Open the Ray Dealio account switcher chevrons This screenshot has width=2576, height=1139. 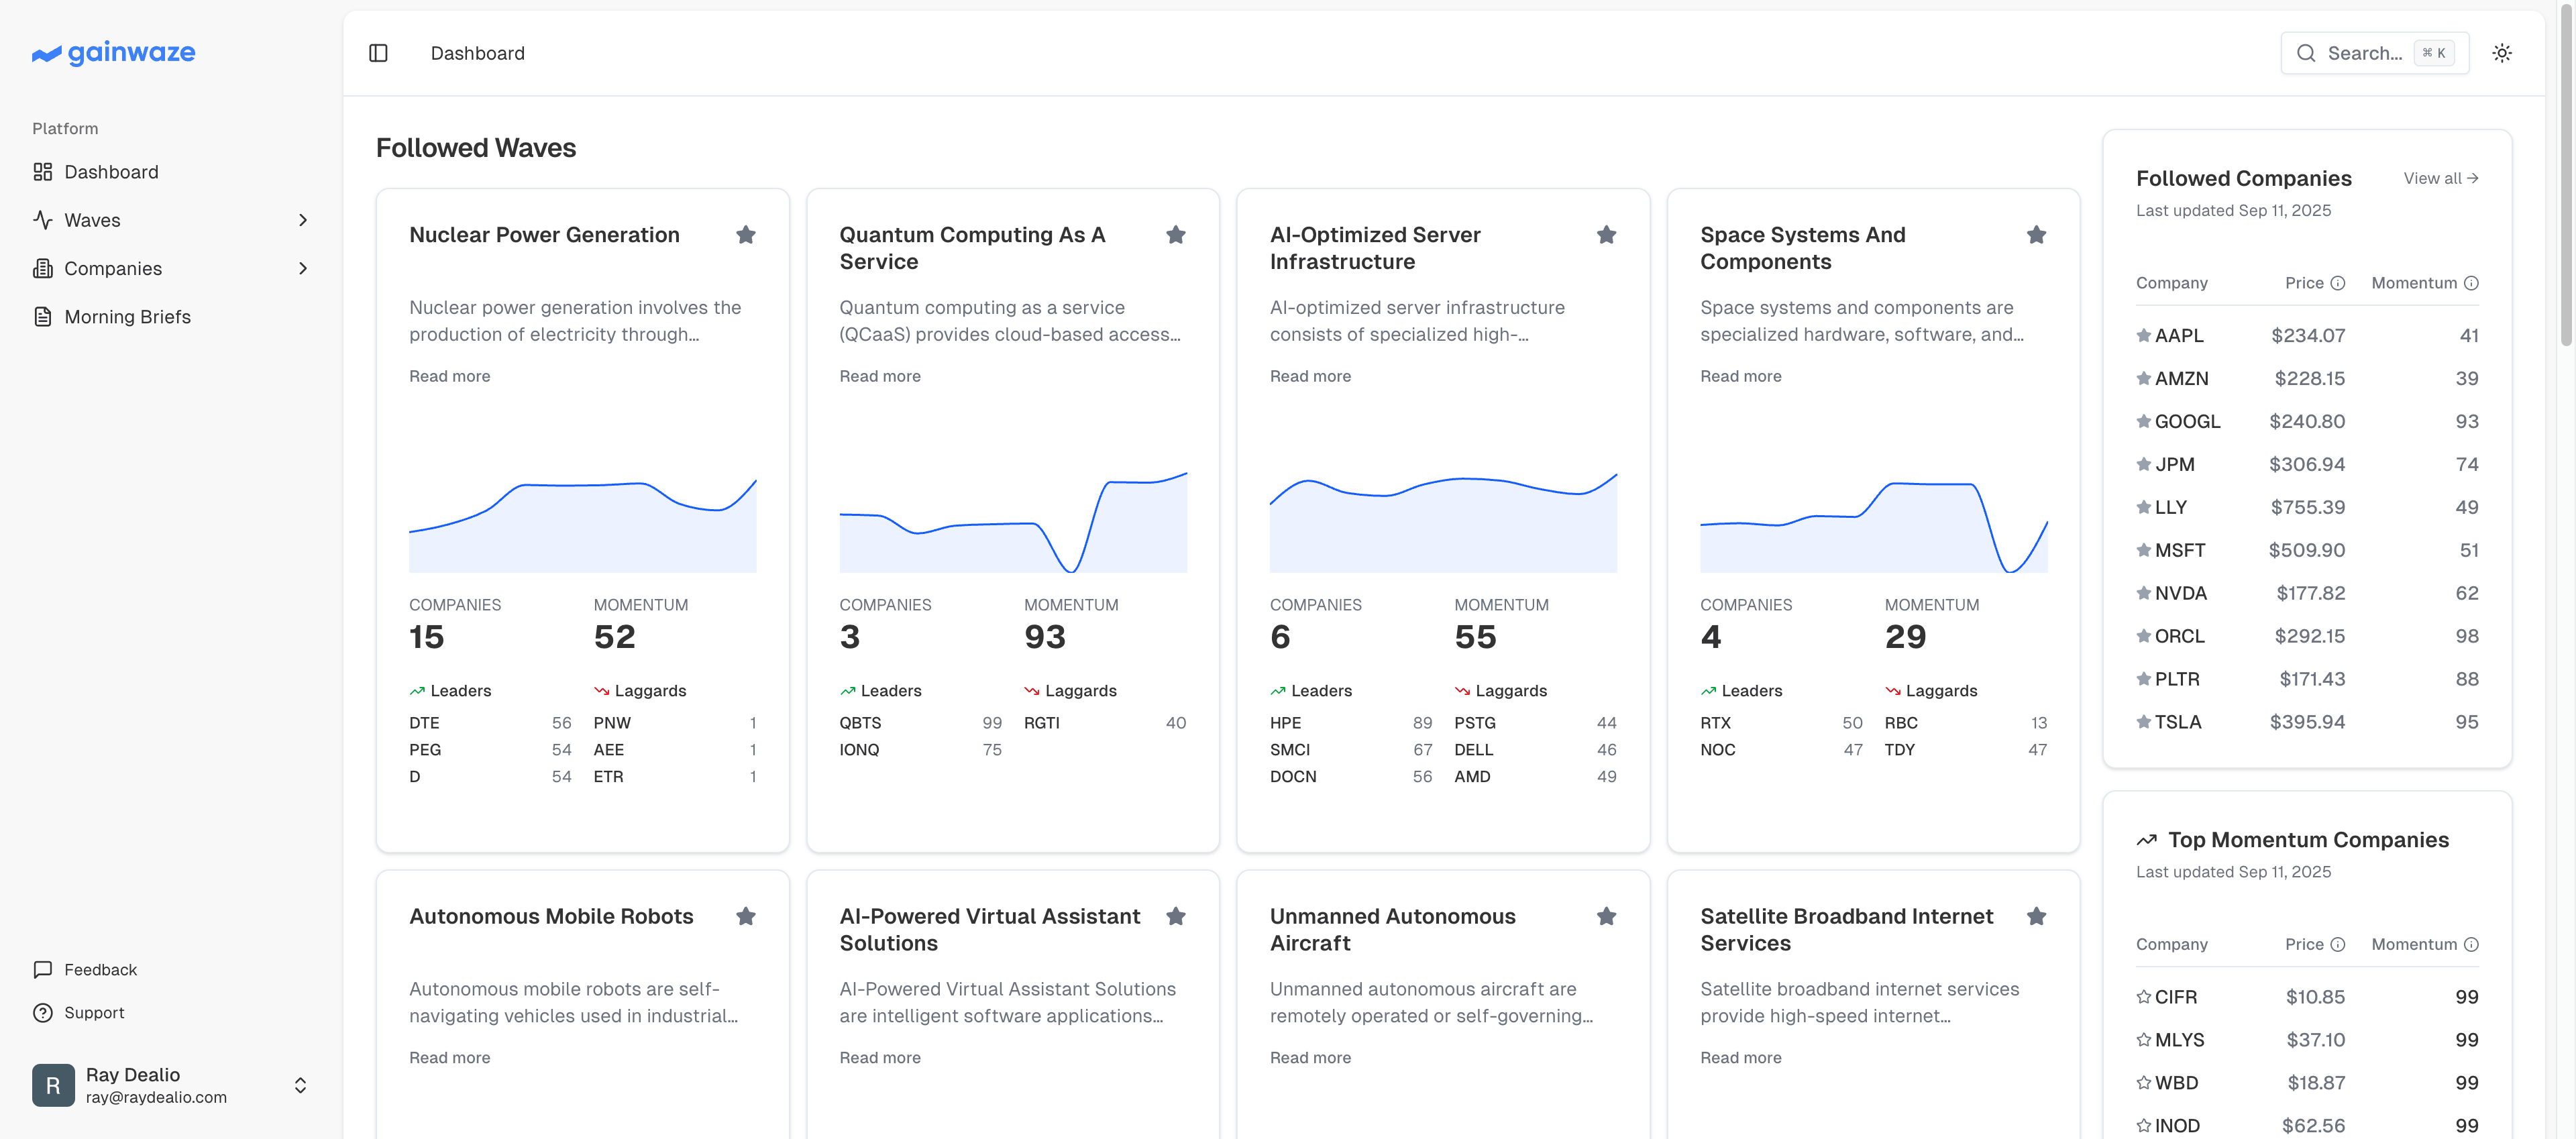click(300, 1084)
